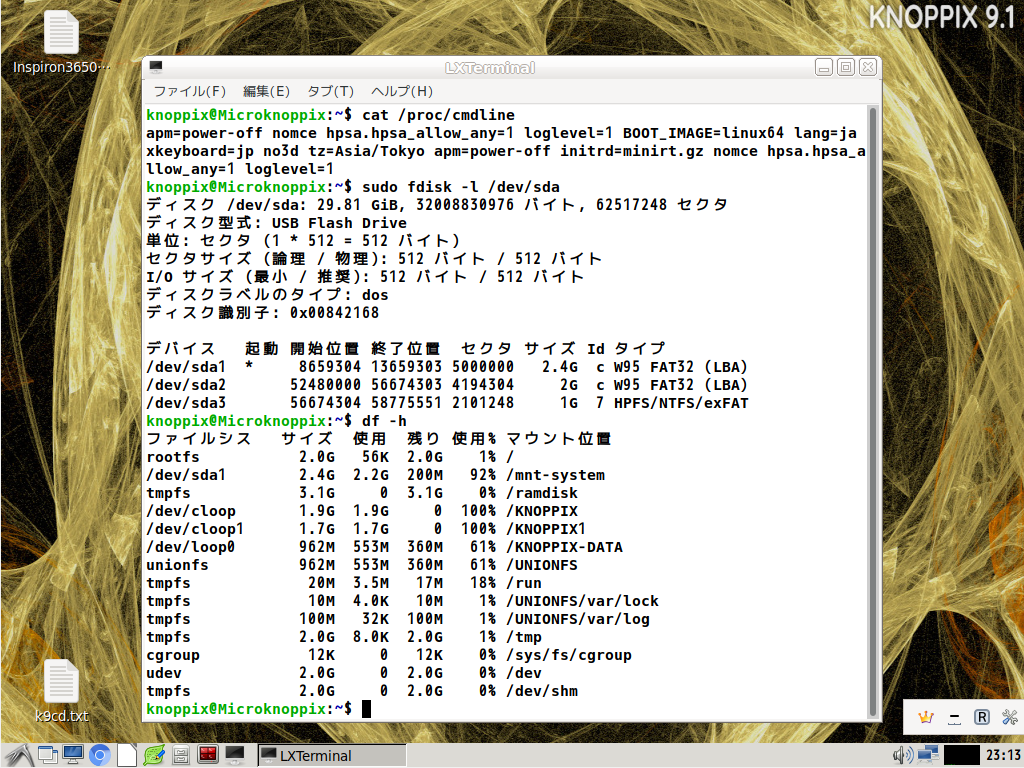Open the ヘルプ(H) menu
The height and width of the screenshot is (768, 1024).
[402, 91]
